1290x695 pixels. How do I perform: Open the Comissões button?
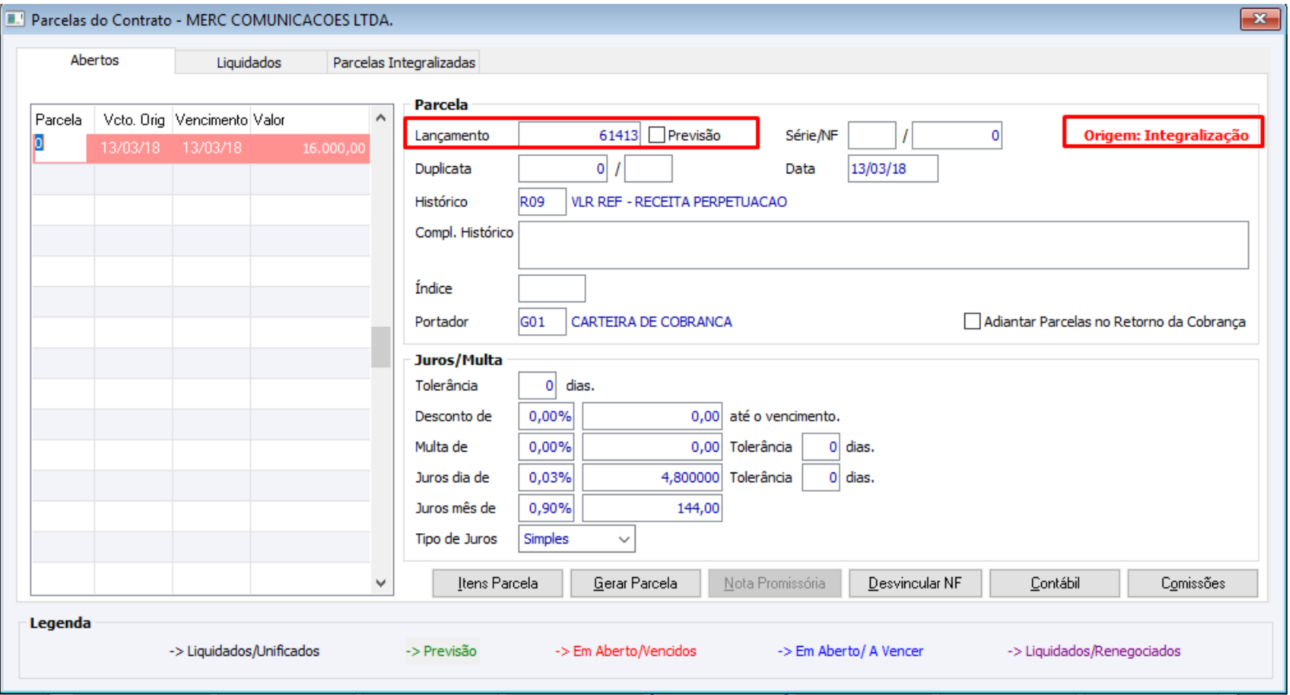(x=1193, y=583)
